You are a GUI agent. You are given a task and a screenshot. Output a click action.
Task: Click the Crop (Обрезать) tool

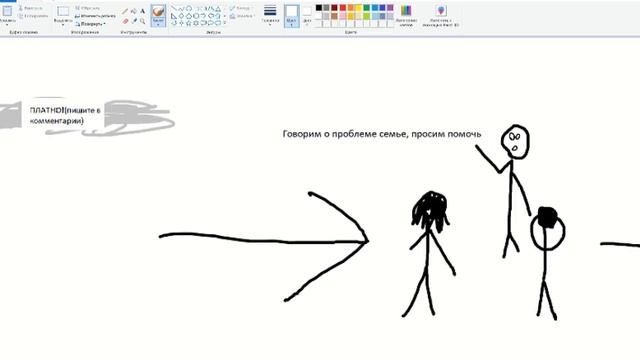pos(87,8)
